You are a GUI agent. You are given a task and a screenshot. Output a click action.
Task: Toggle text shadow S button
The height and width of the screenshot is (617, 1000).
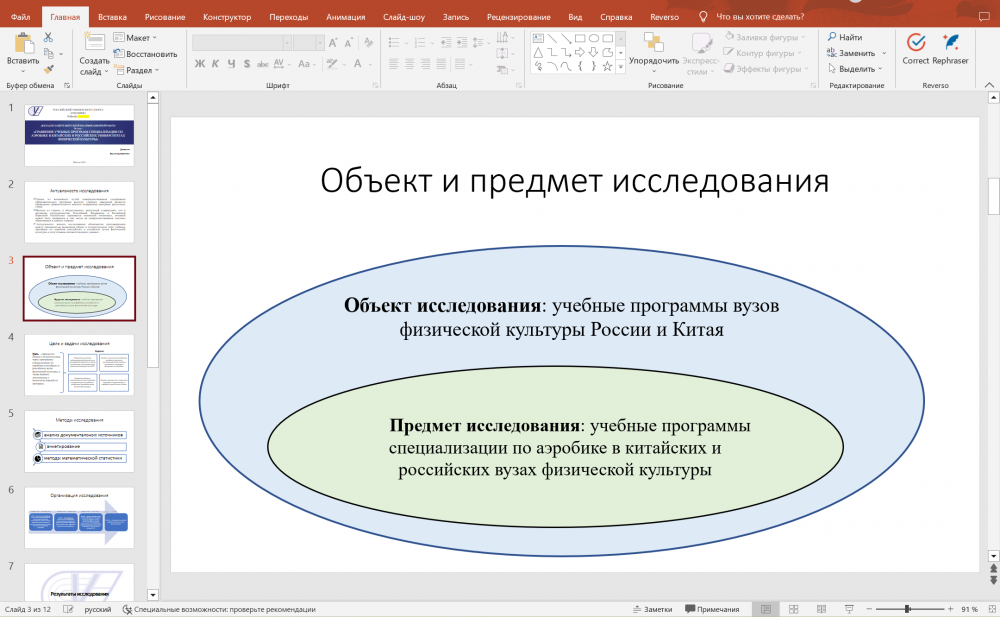pyautogui.click(x=247, y=64)
